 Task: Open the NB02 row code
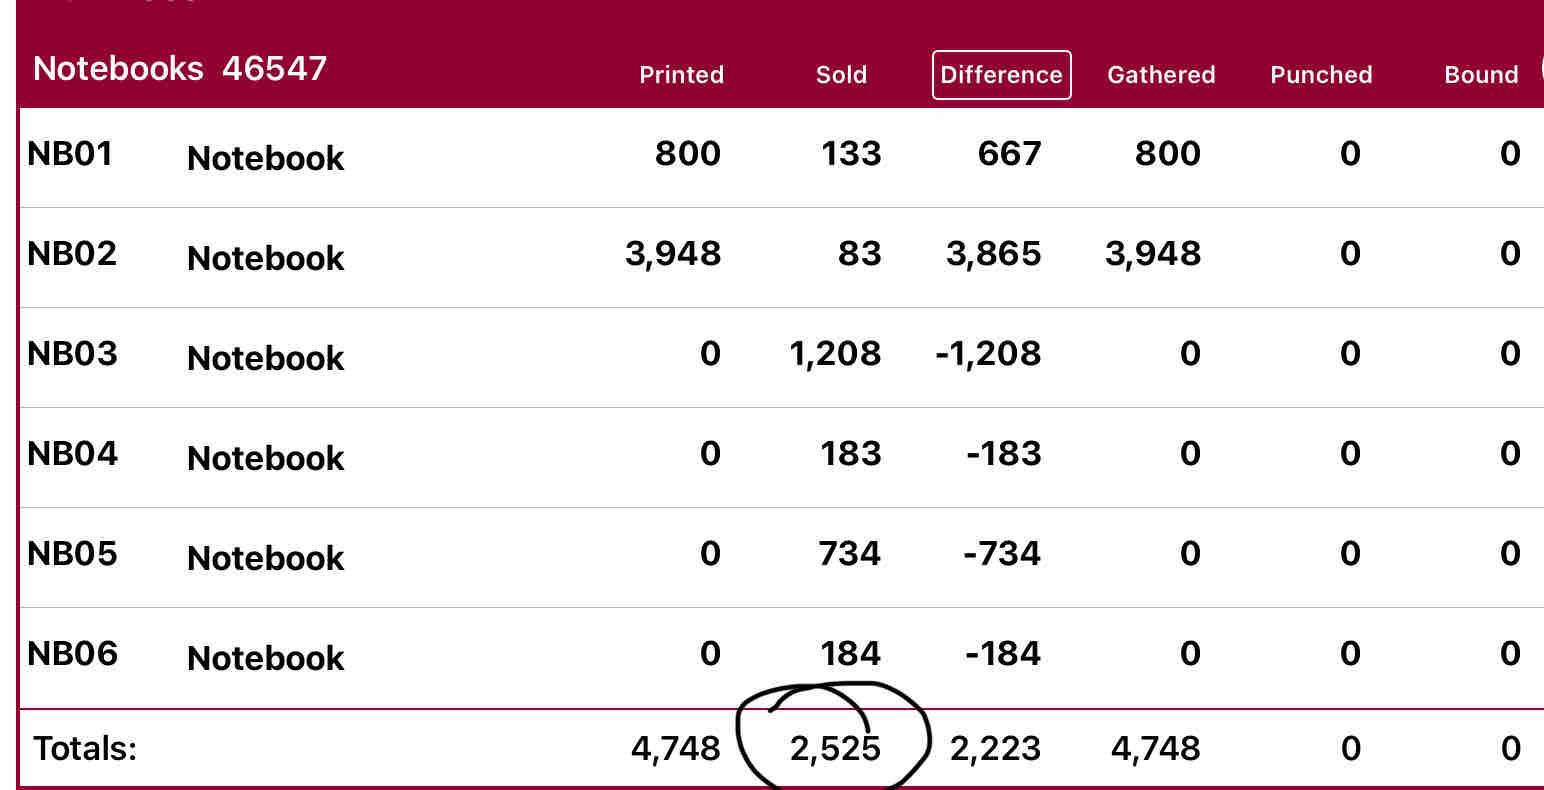click(72, 253)
